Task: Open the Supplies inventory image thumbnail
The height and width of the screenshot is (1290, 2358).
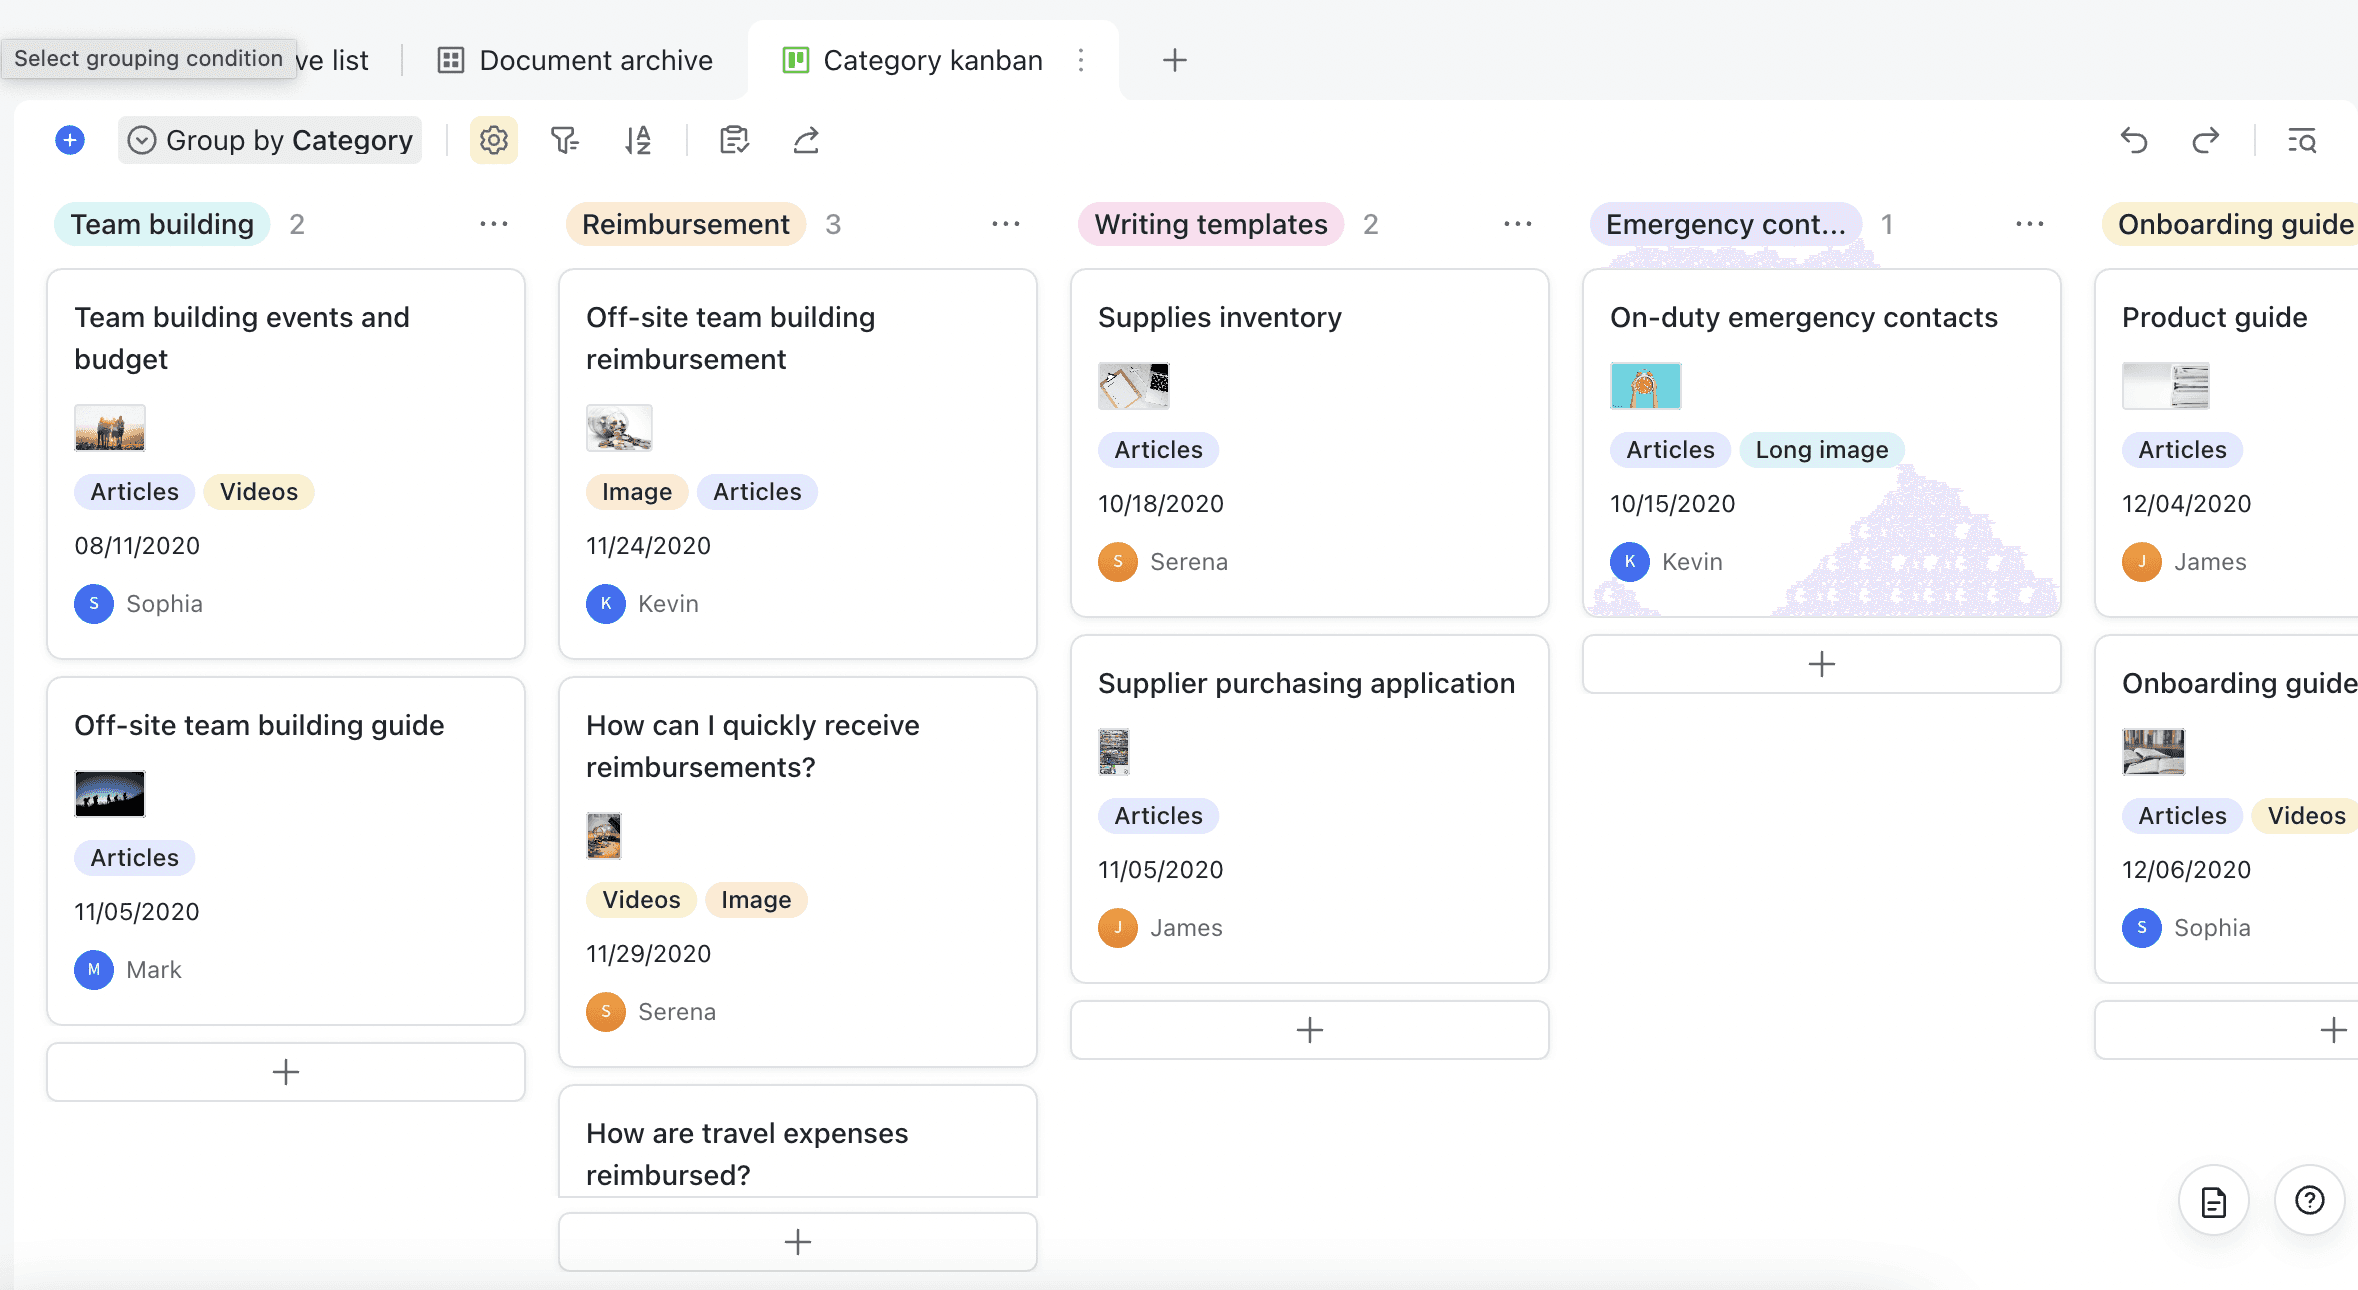Action: [1133, 386]
